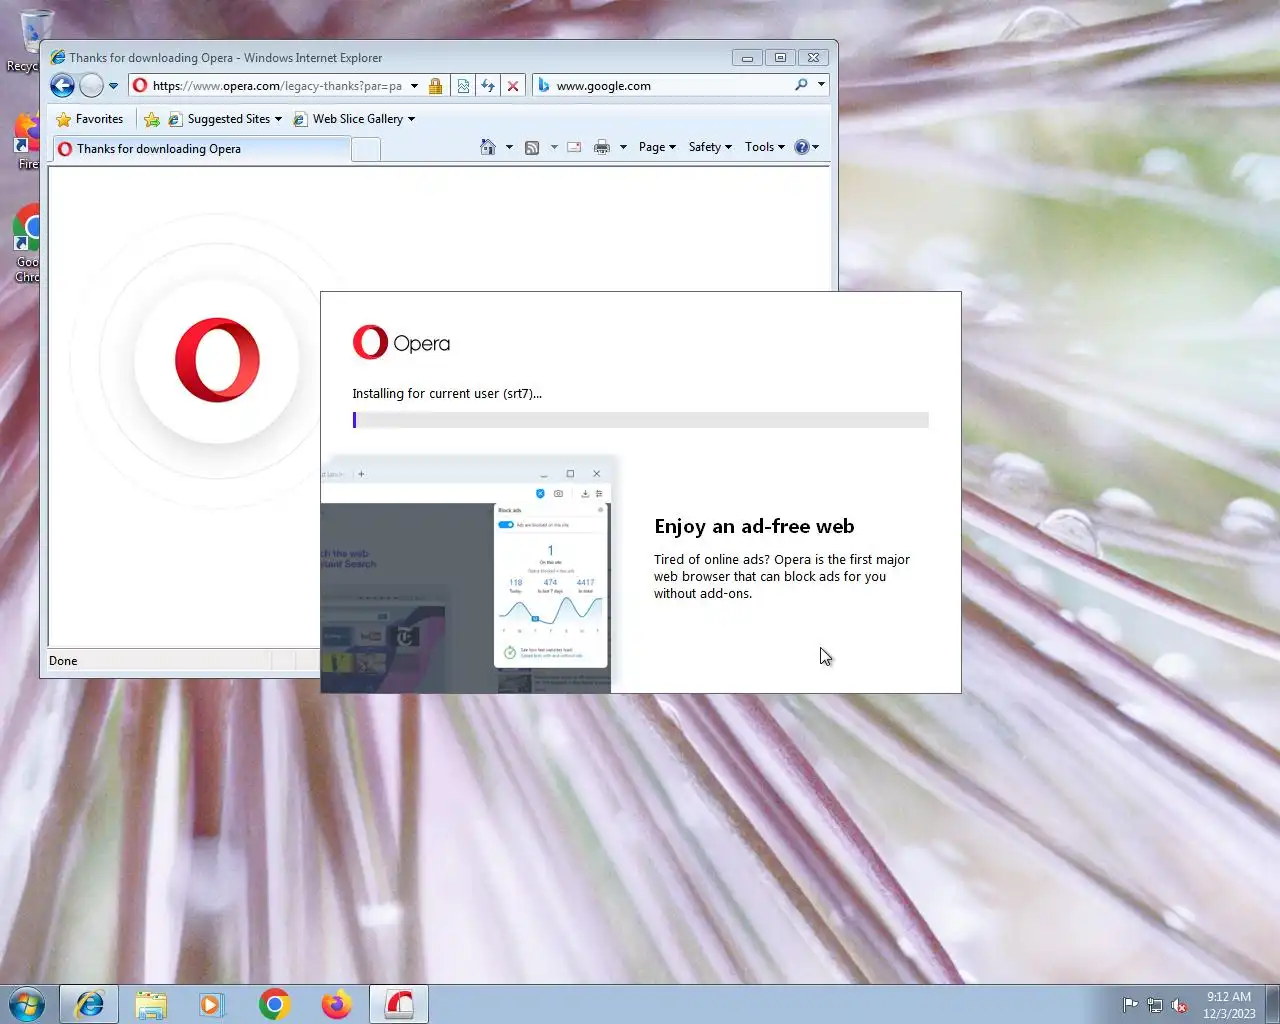The width and height of the screenshot is (1280, 1024).
Task: Click the Firefox desktop shortcut
Action: coord(27,140)
